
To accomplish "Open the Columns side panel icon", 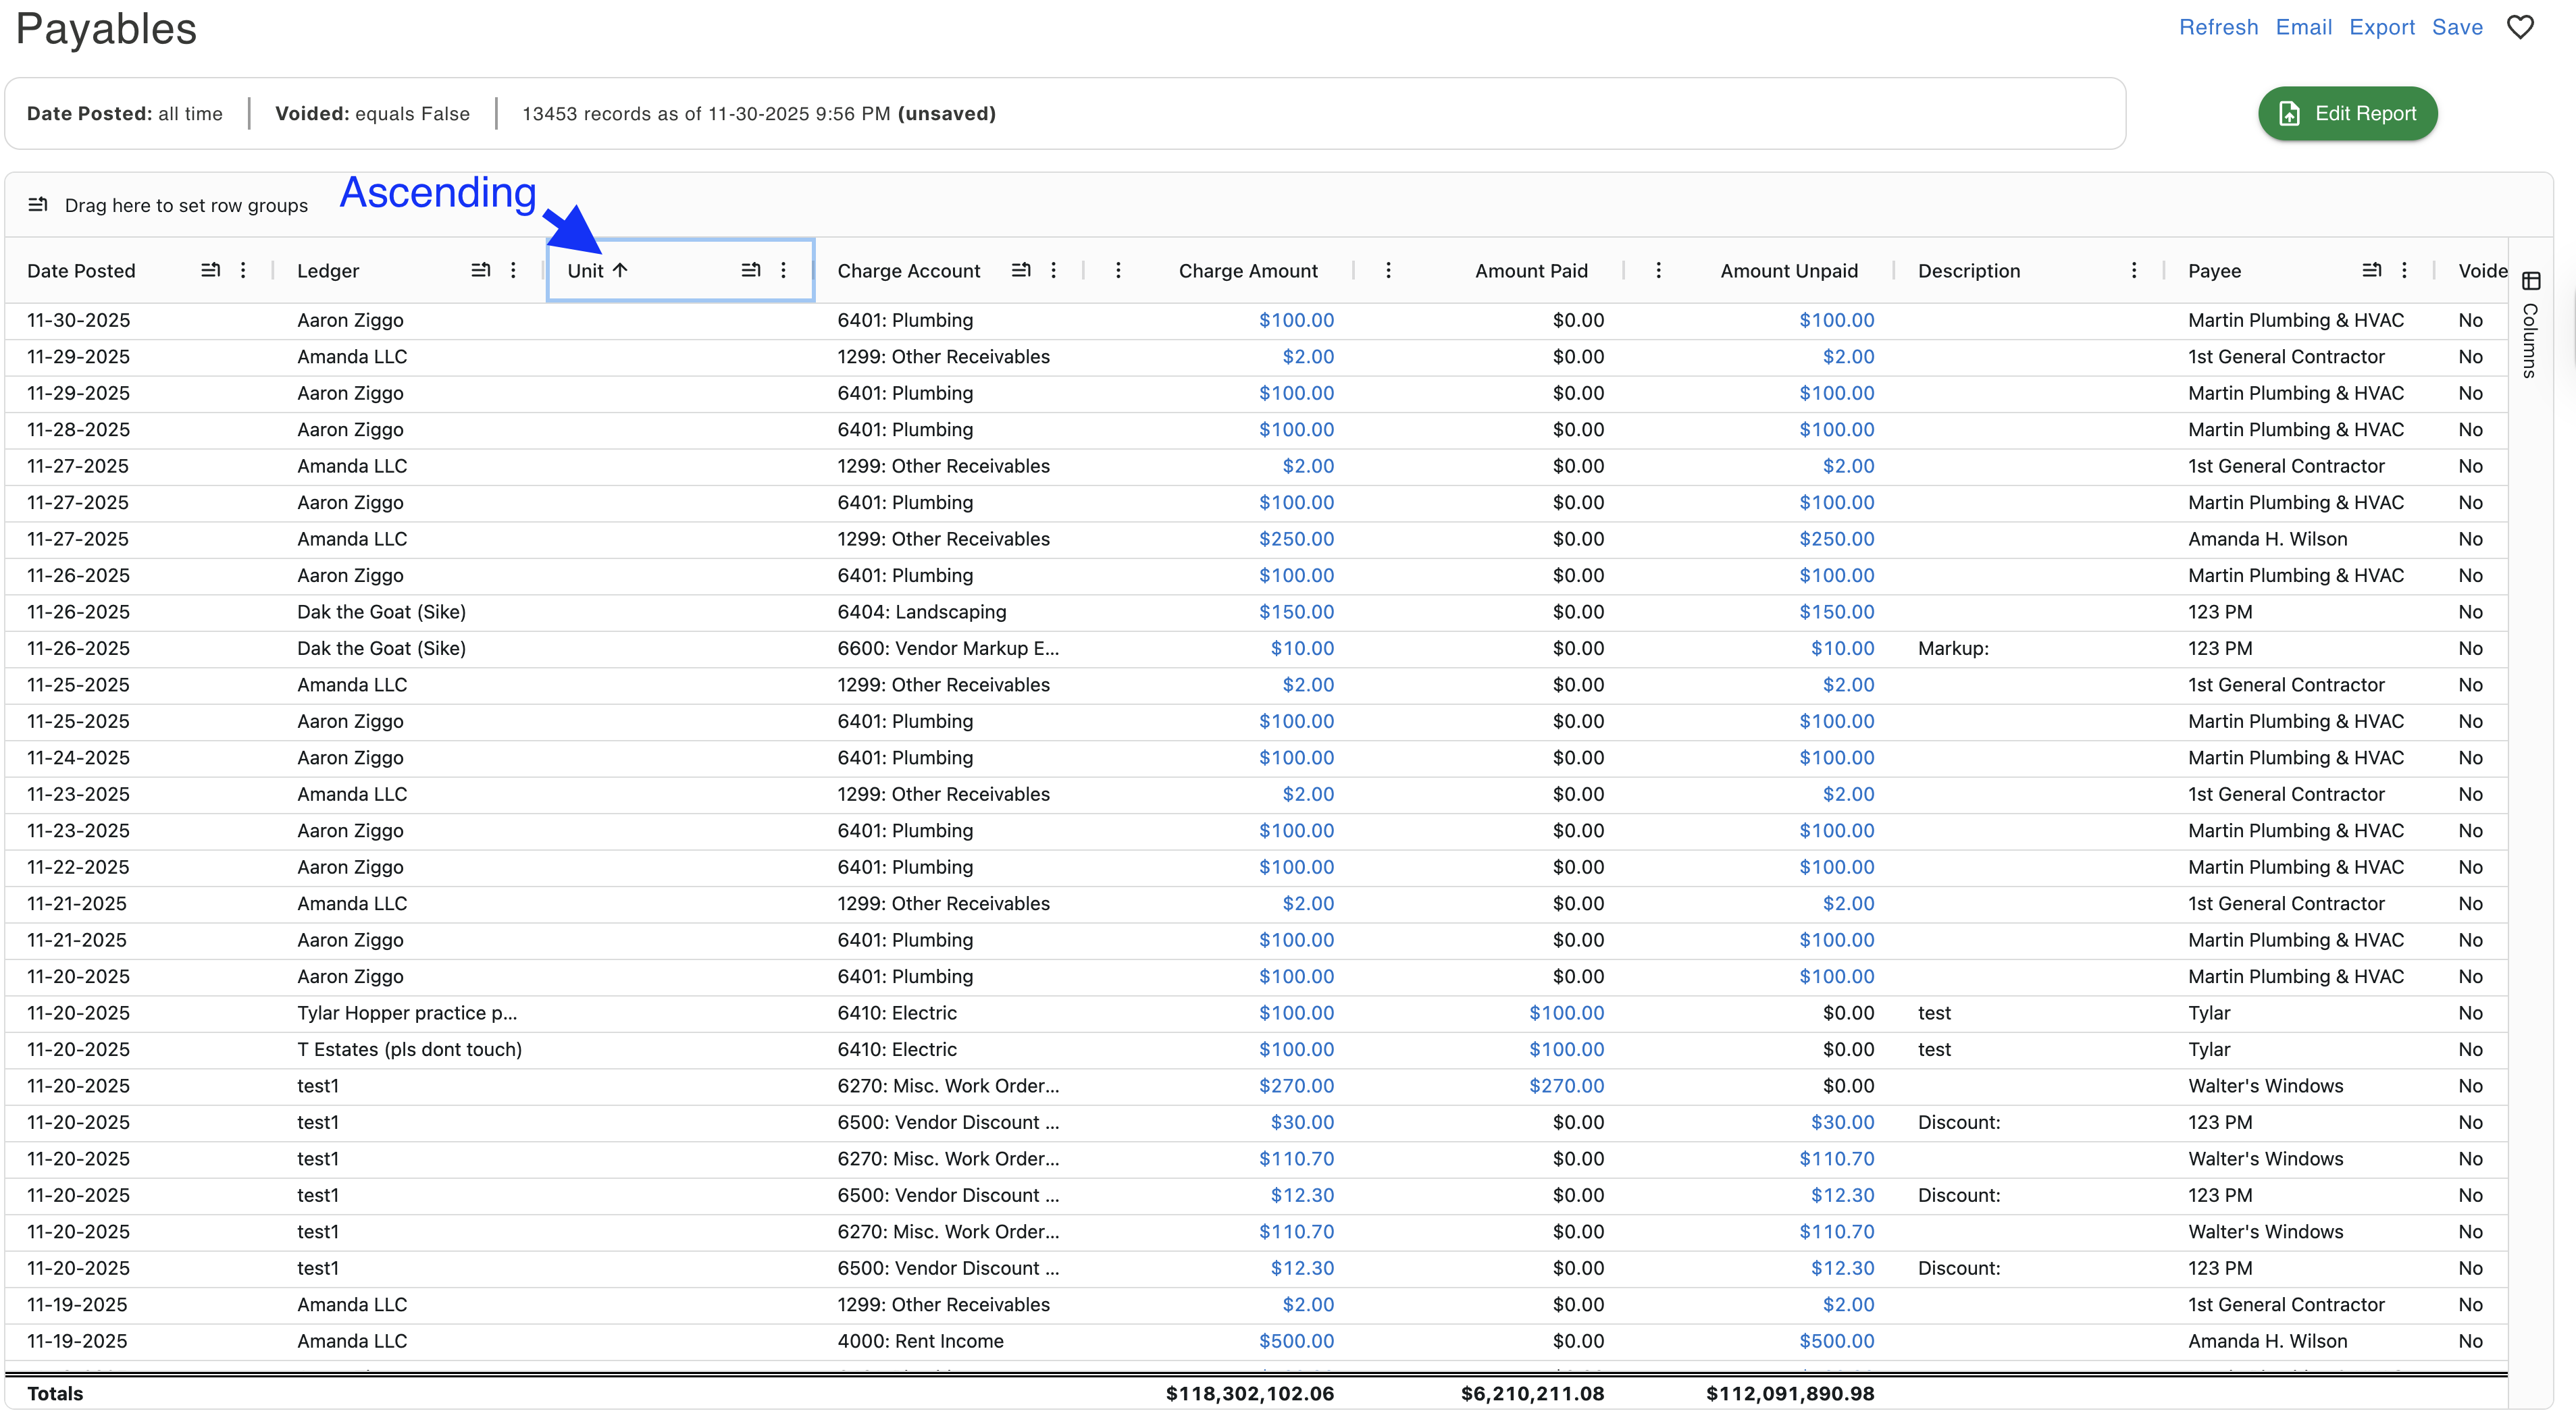I will click(x=2531, y=281).
